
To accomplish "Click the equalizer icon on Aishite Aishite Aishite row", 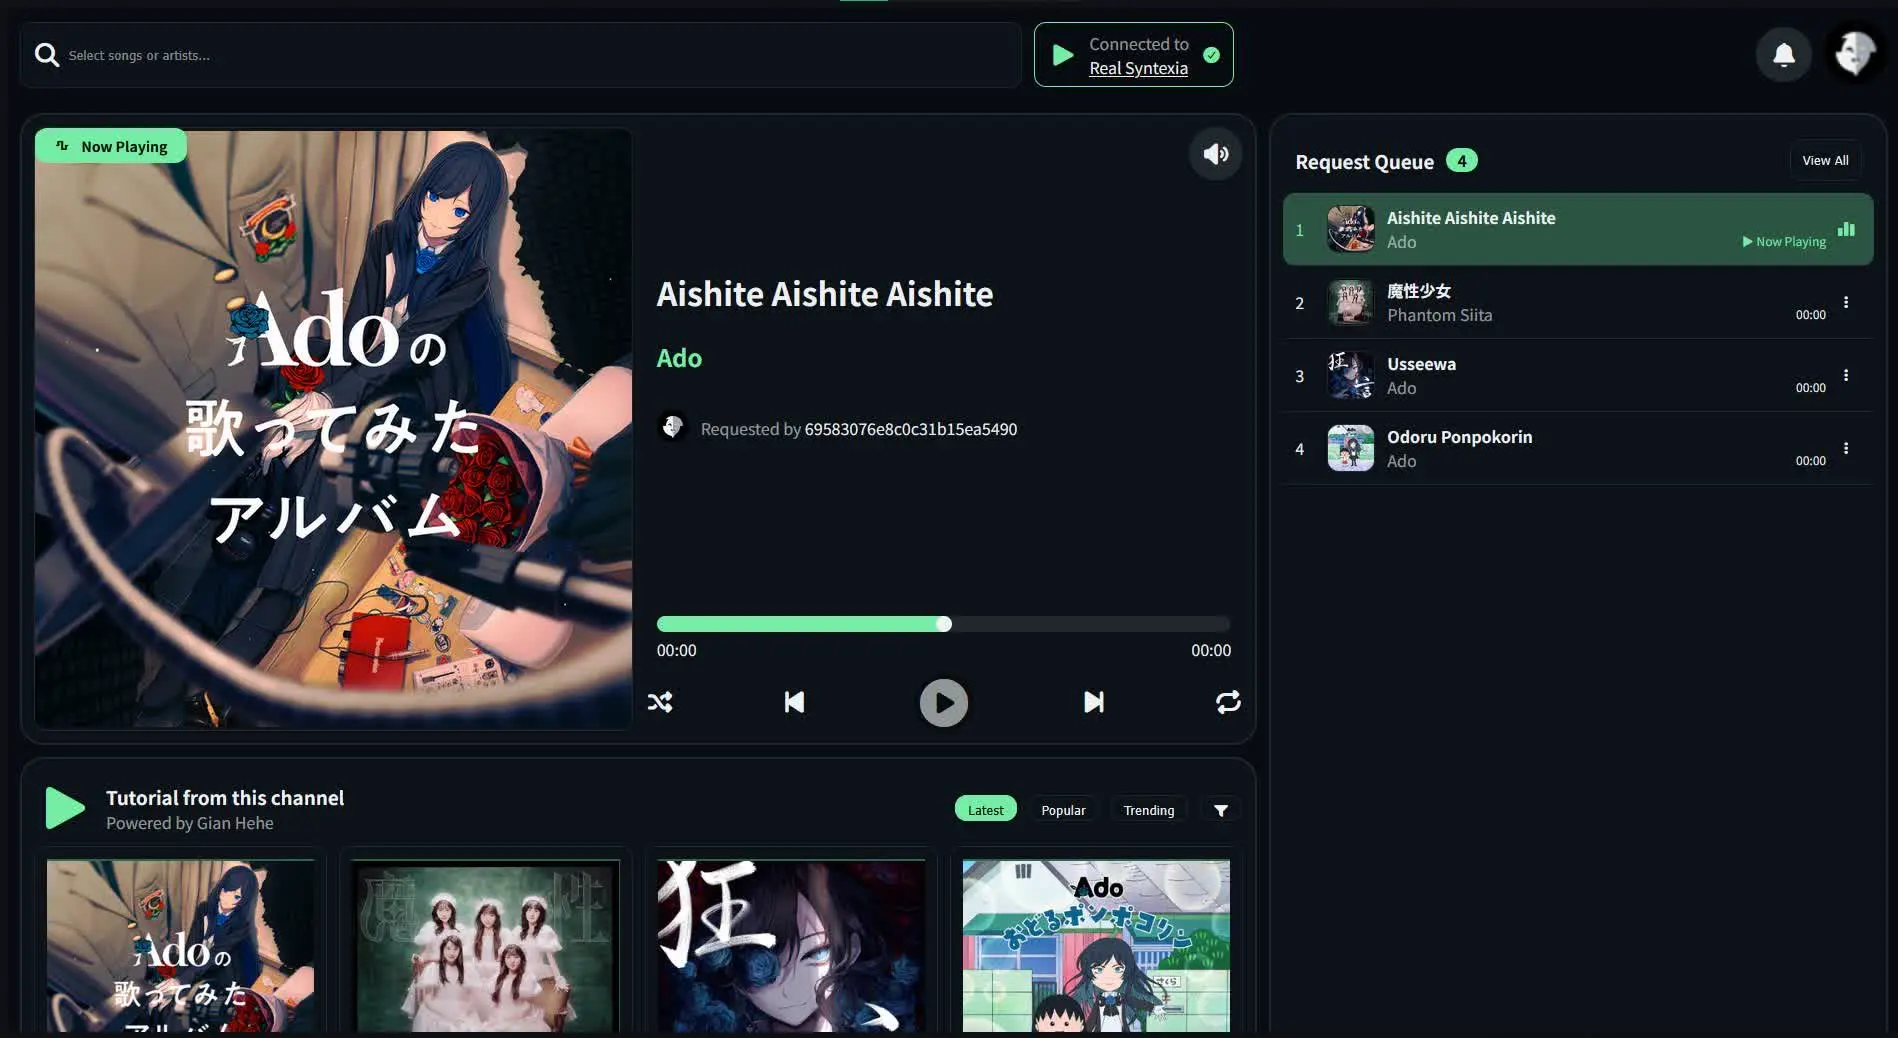I will click(1846, 229).
